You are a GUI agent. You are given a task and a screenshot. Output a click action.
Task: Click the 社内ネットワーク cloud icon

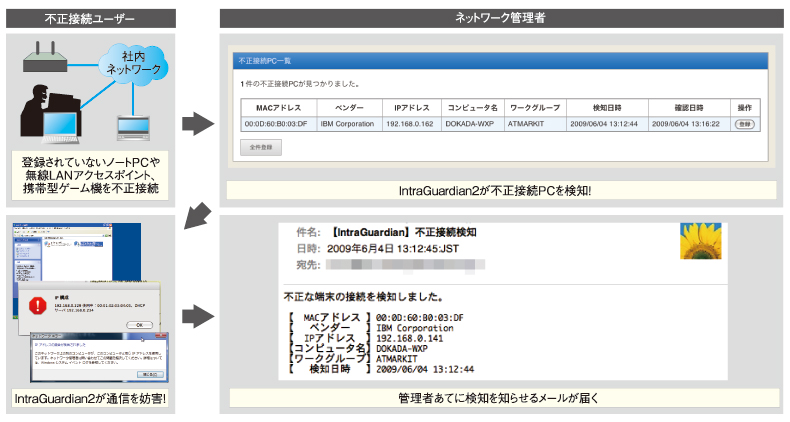(133, 64)
